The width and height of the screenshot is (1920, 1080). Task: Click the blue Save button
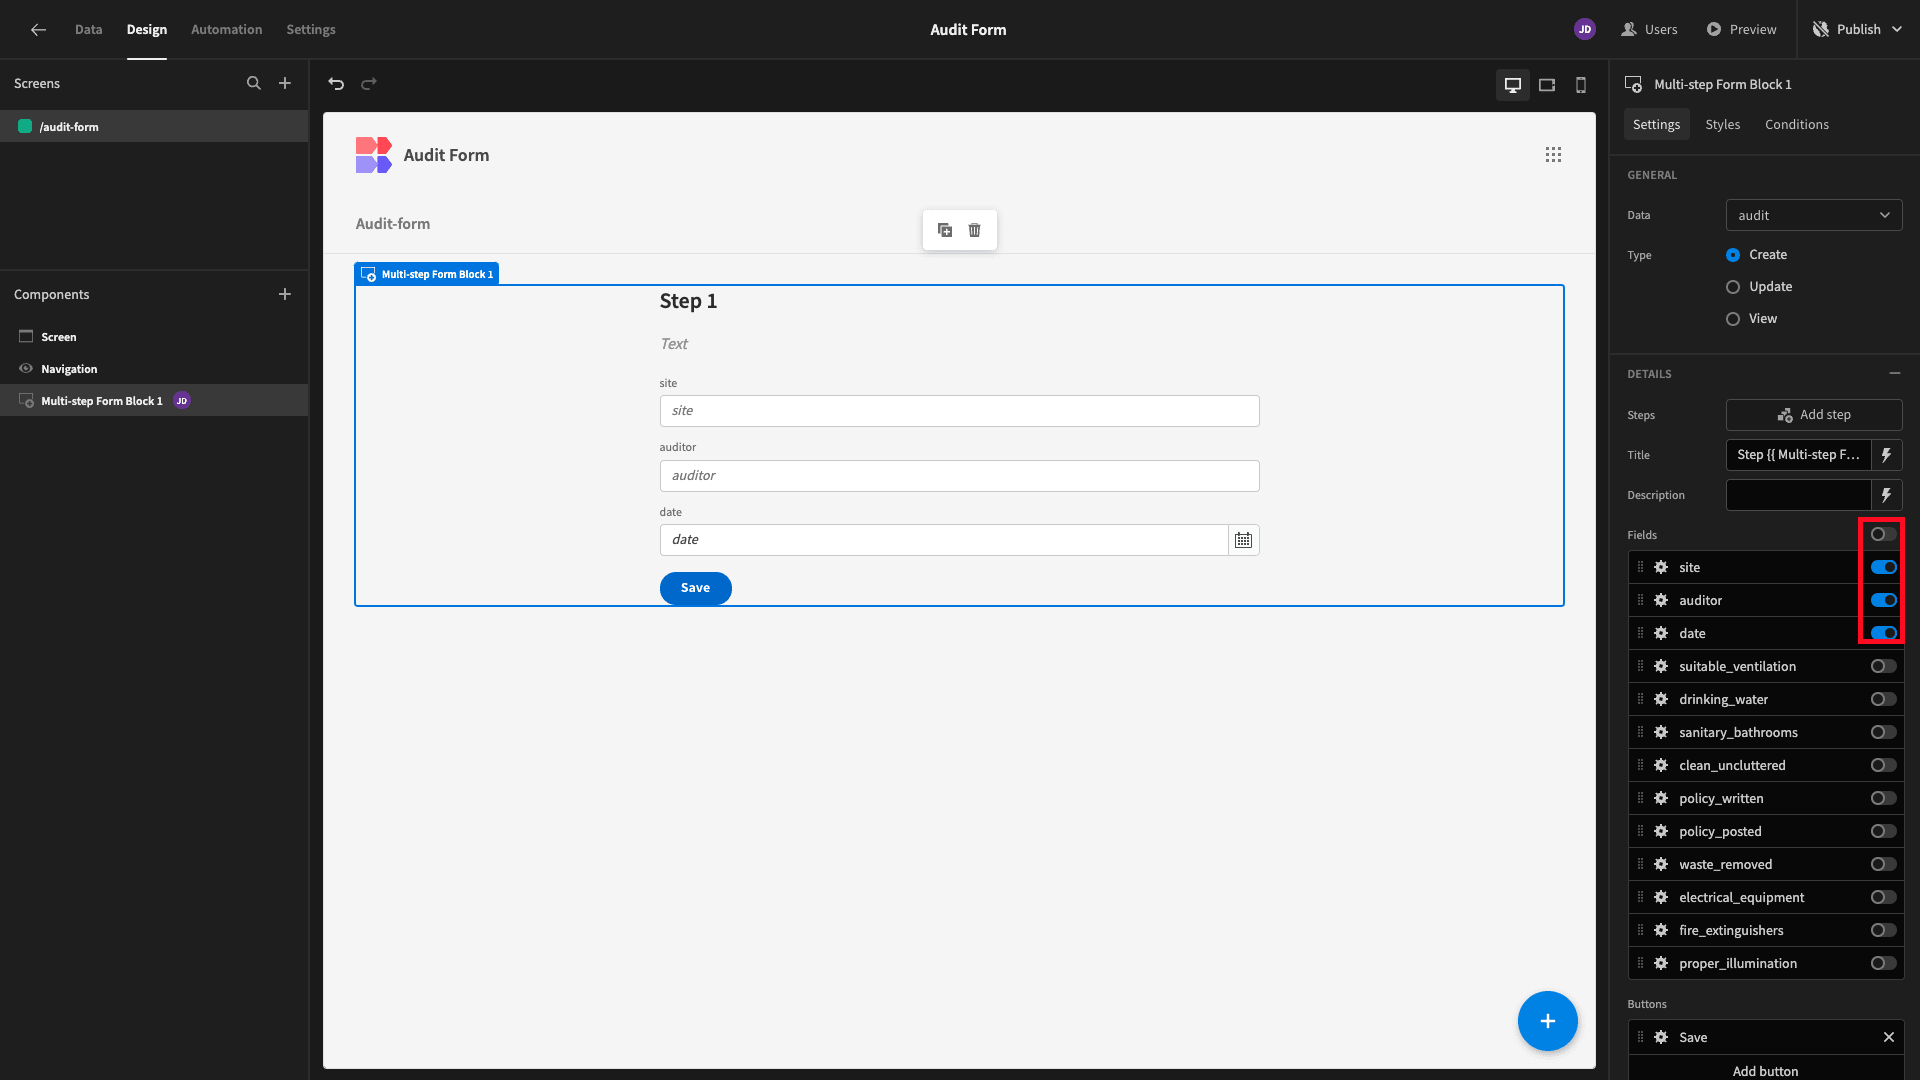tap(695, 588)
